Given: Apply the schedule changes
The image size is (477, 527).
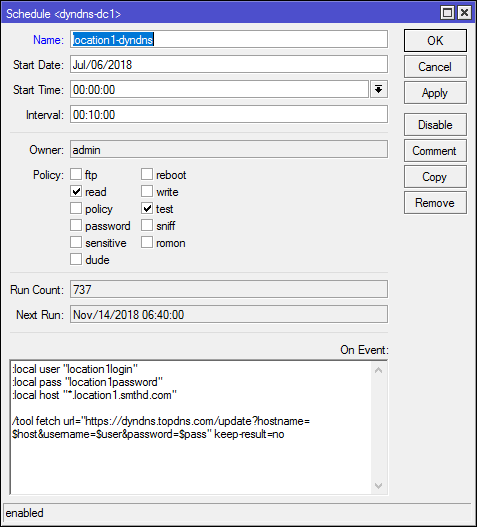Looking at the screenshot, I should pyautogui.click(x=435, y=92).
